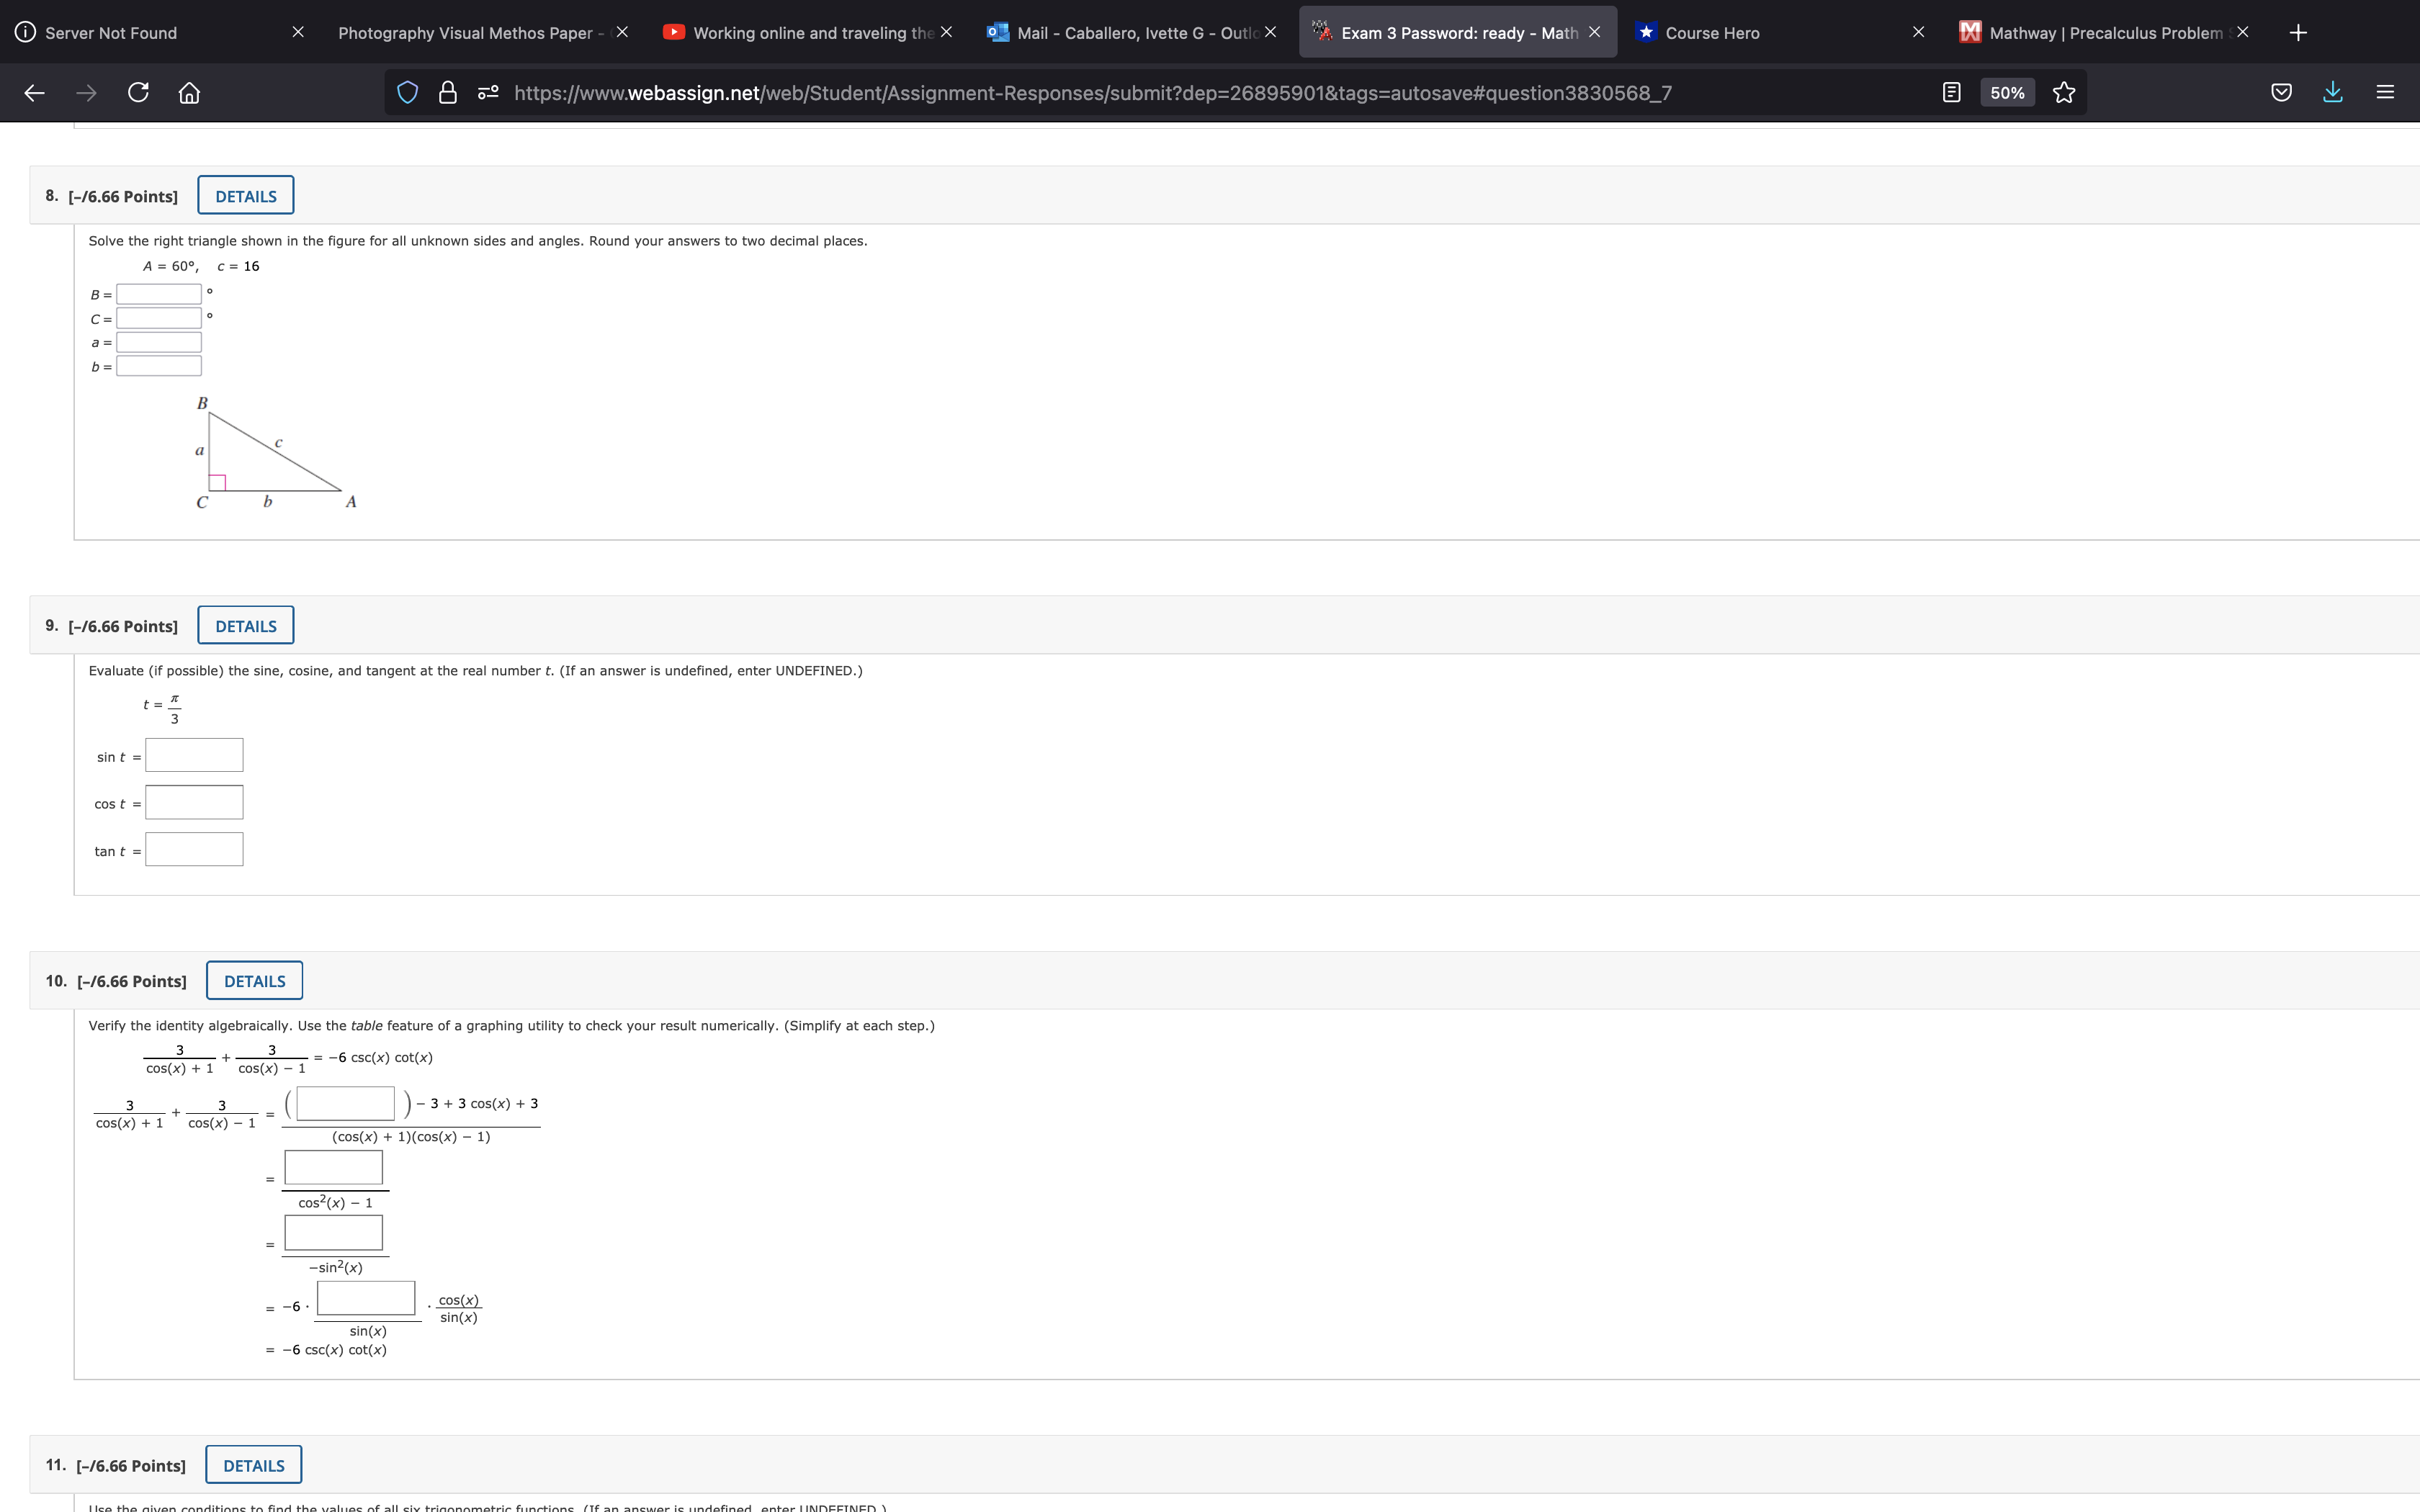Toggle Reader View icon in address bar
This screenshot has width=2420, height=1512.
pyautogui.click(x=1950, y=93)
